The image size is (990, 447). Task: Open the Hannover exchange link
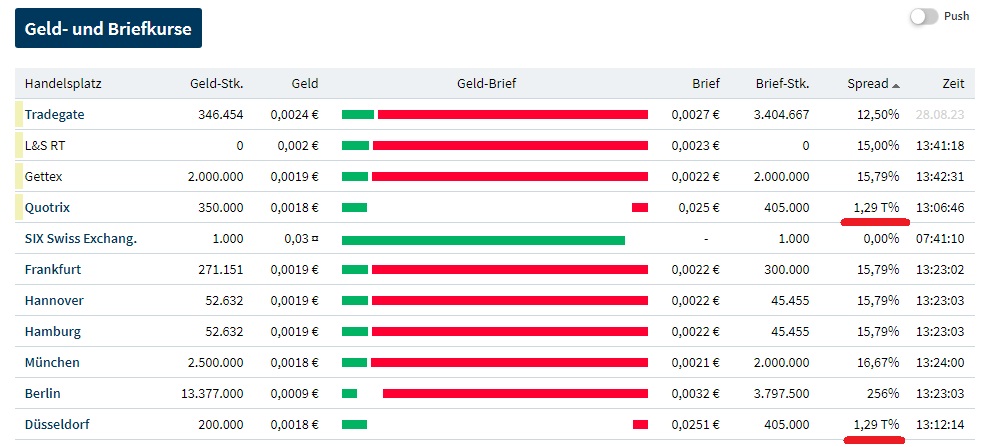click(x=54, y=300)
